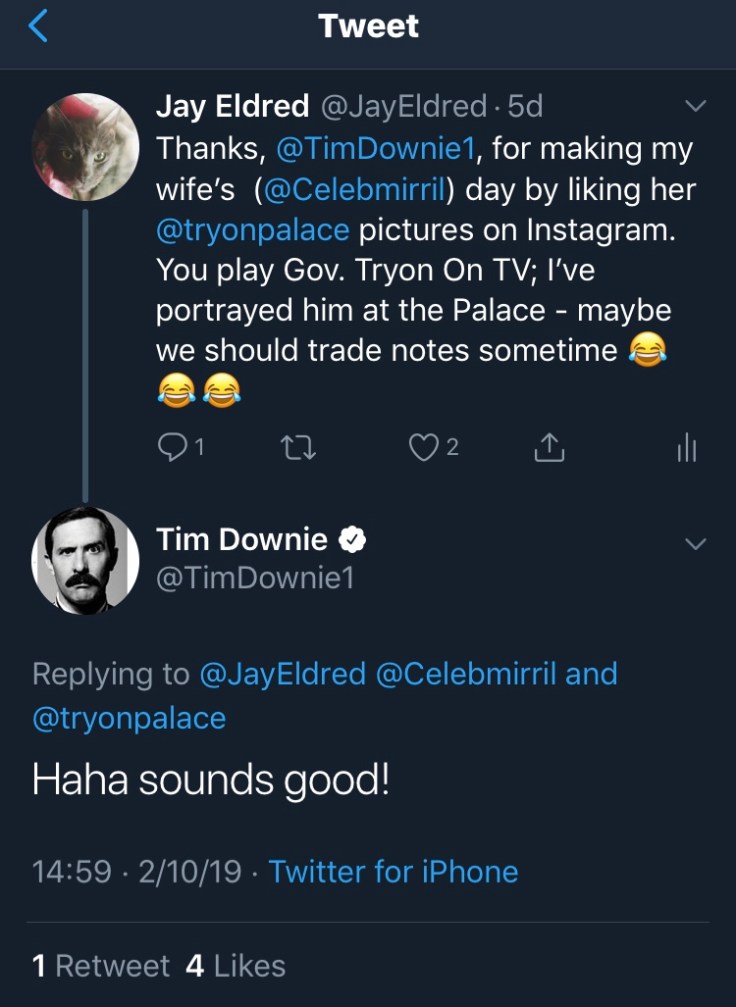Open Tim Downie's tweet options chevron

tap(695, 543)
